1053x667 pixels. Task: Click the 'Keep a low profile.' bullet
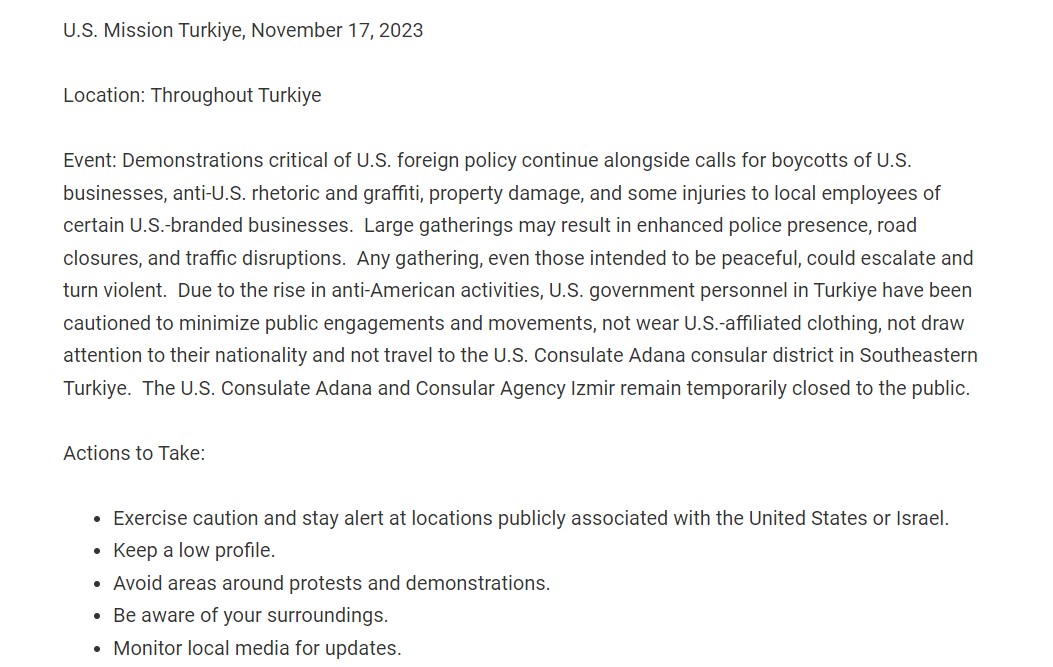pos(194,551)
